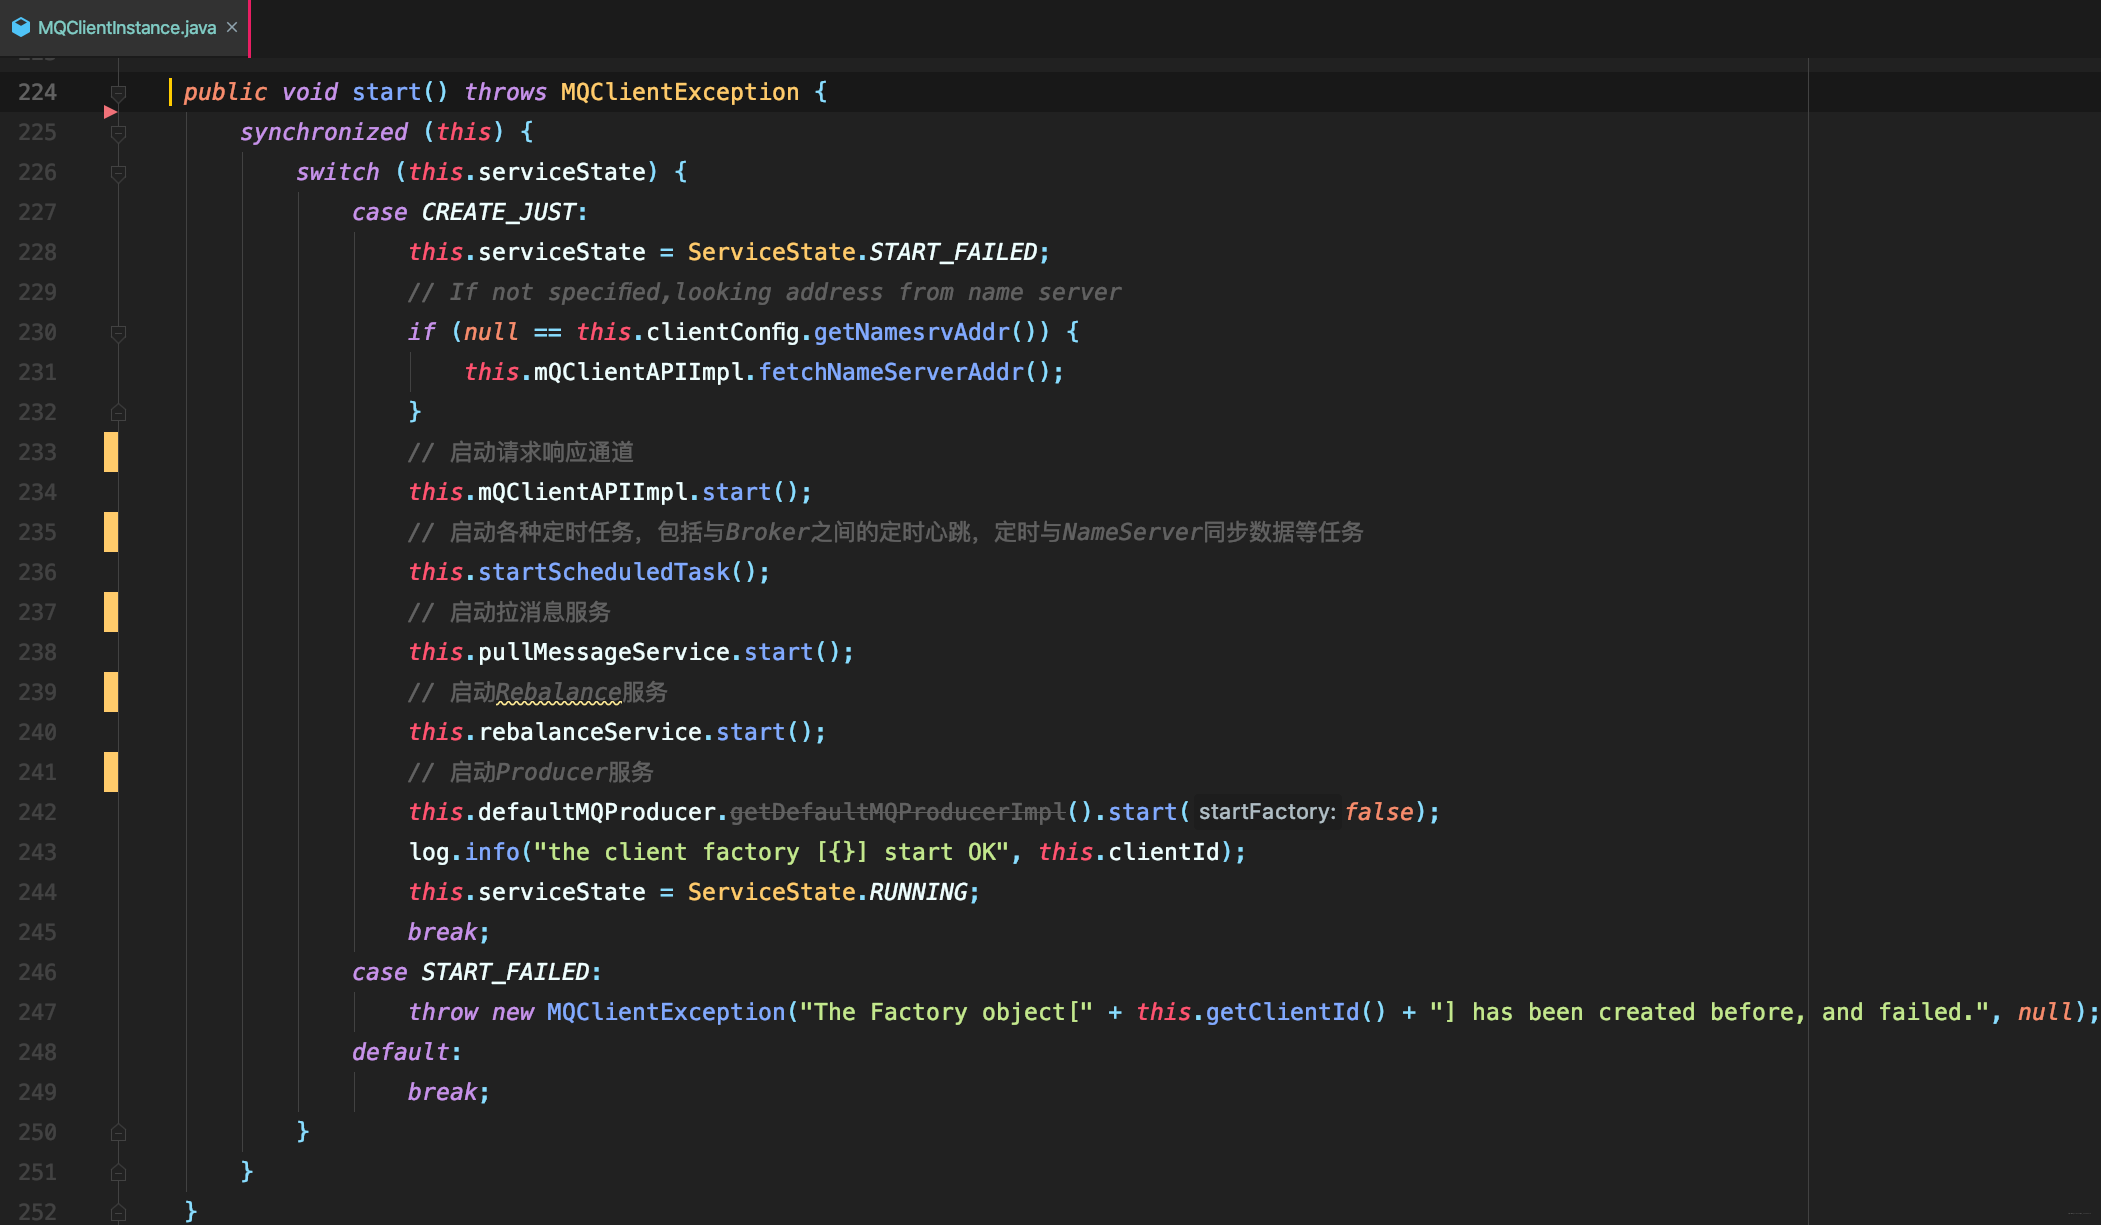
Task: Close the MQClientInstance.java tab
Action: pos(232,27)
